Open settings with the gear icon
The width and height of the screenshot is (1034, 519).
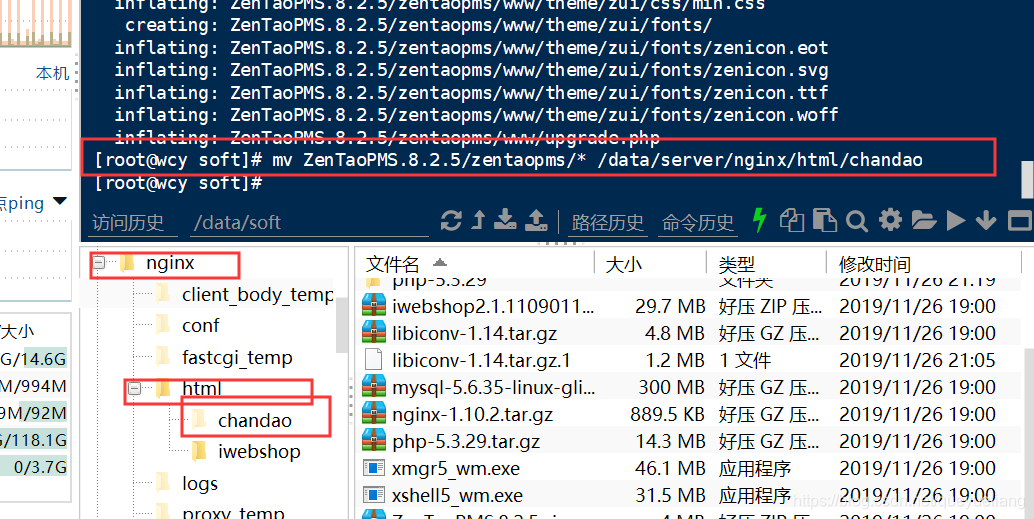pyautogui.click(x=890, y=220)
